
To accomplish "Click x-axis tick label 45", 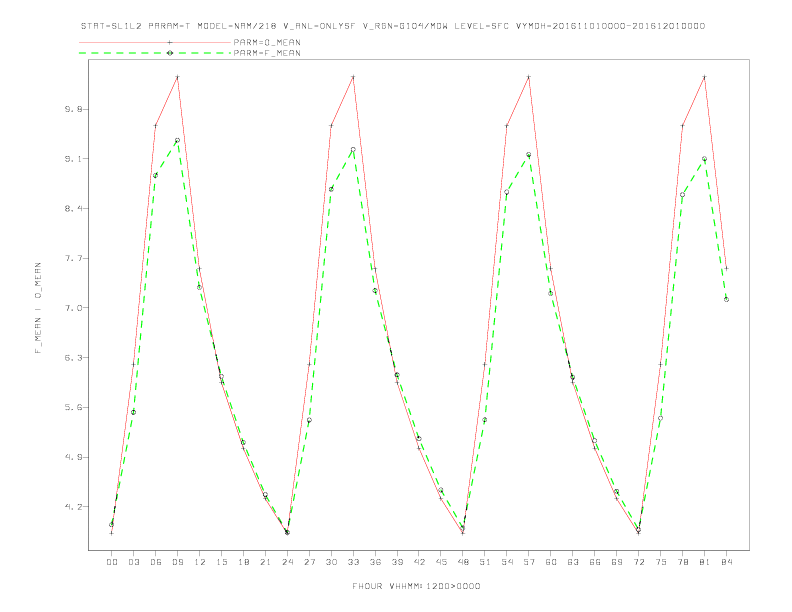I will point(441,562).
